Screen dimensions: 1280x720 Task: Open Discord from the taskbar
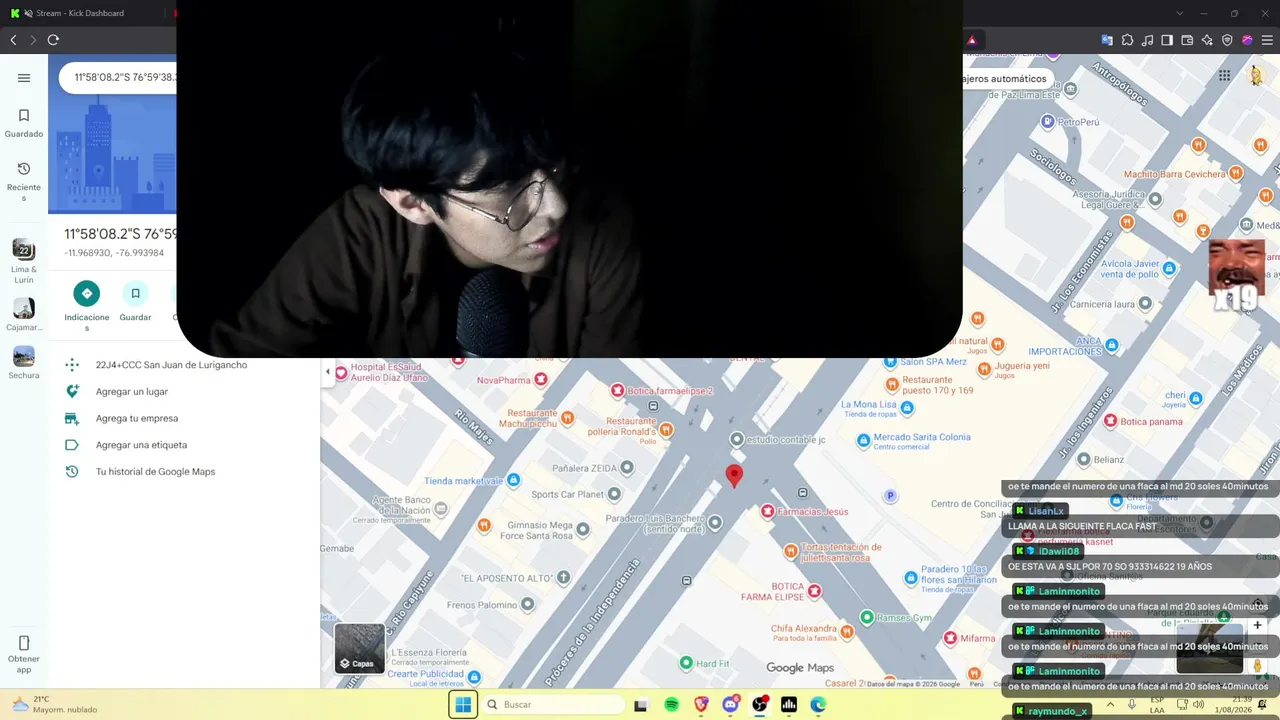pyautogui.click(x=731, y=705)
